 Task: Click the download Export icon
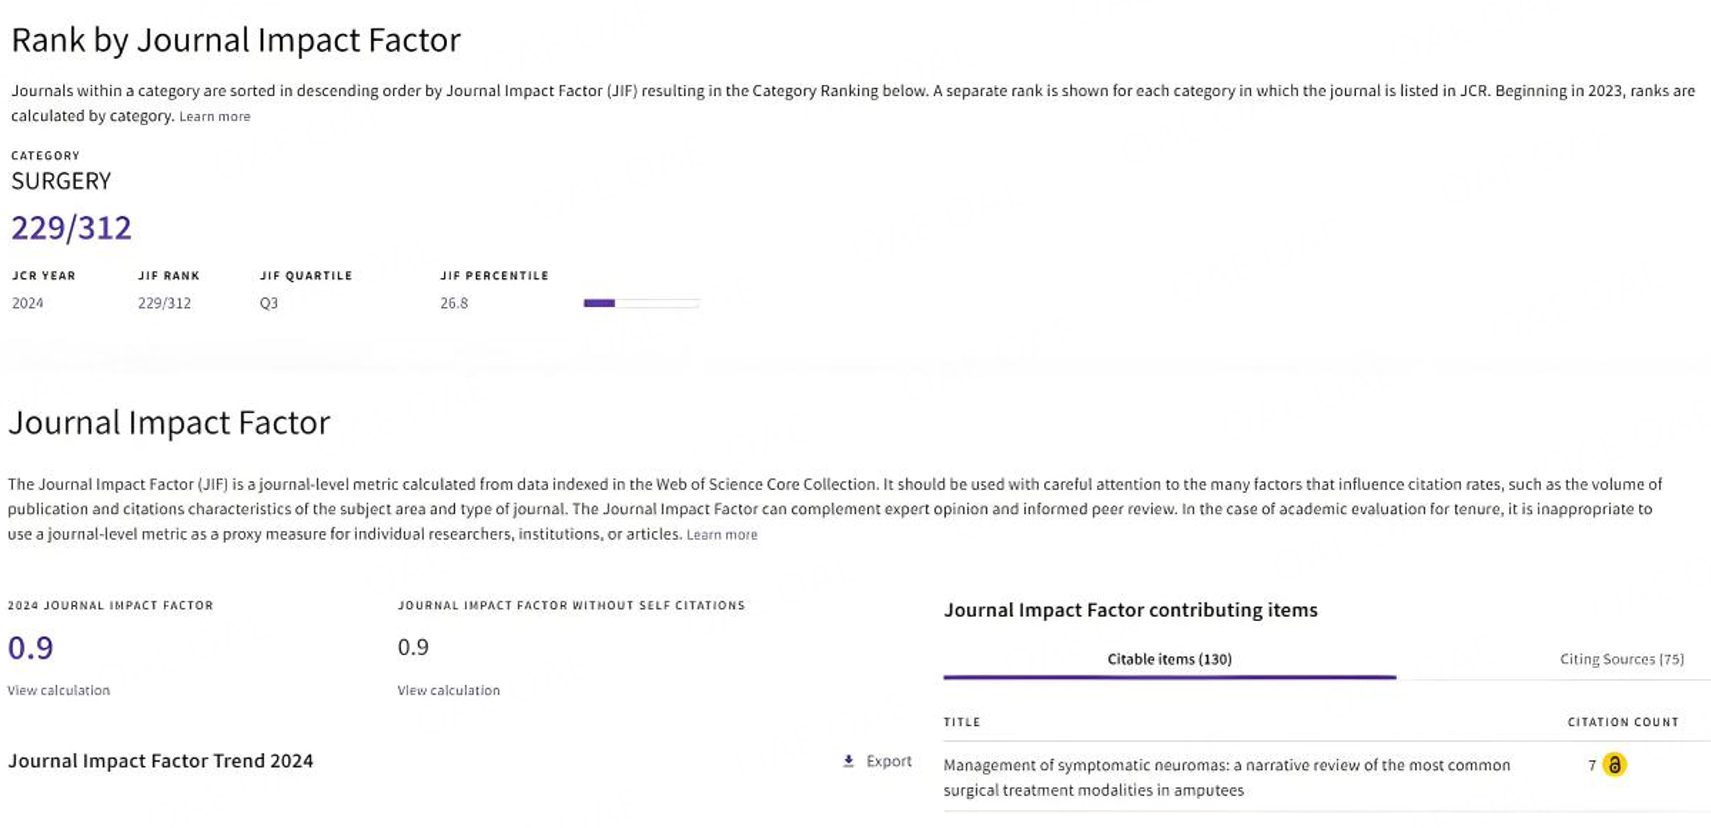(x=849, y=761)
